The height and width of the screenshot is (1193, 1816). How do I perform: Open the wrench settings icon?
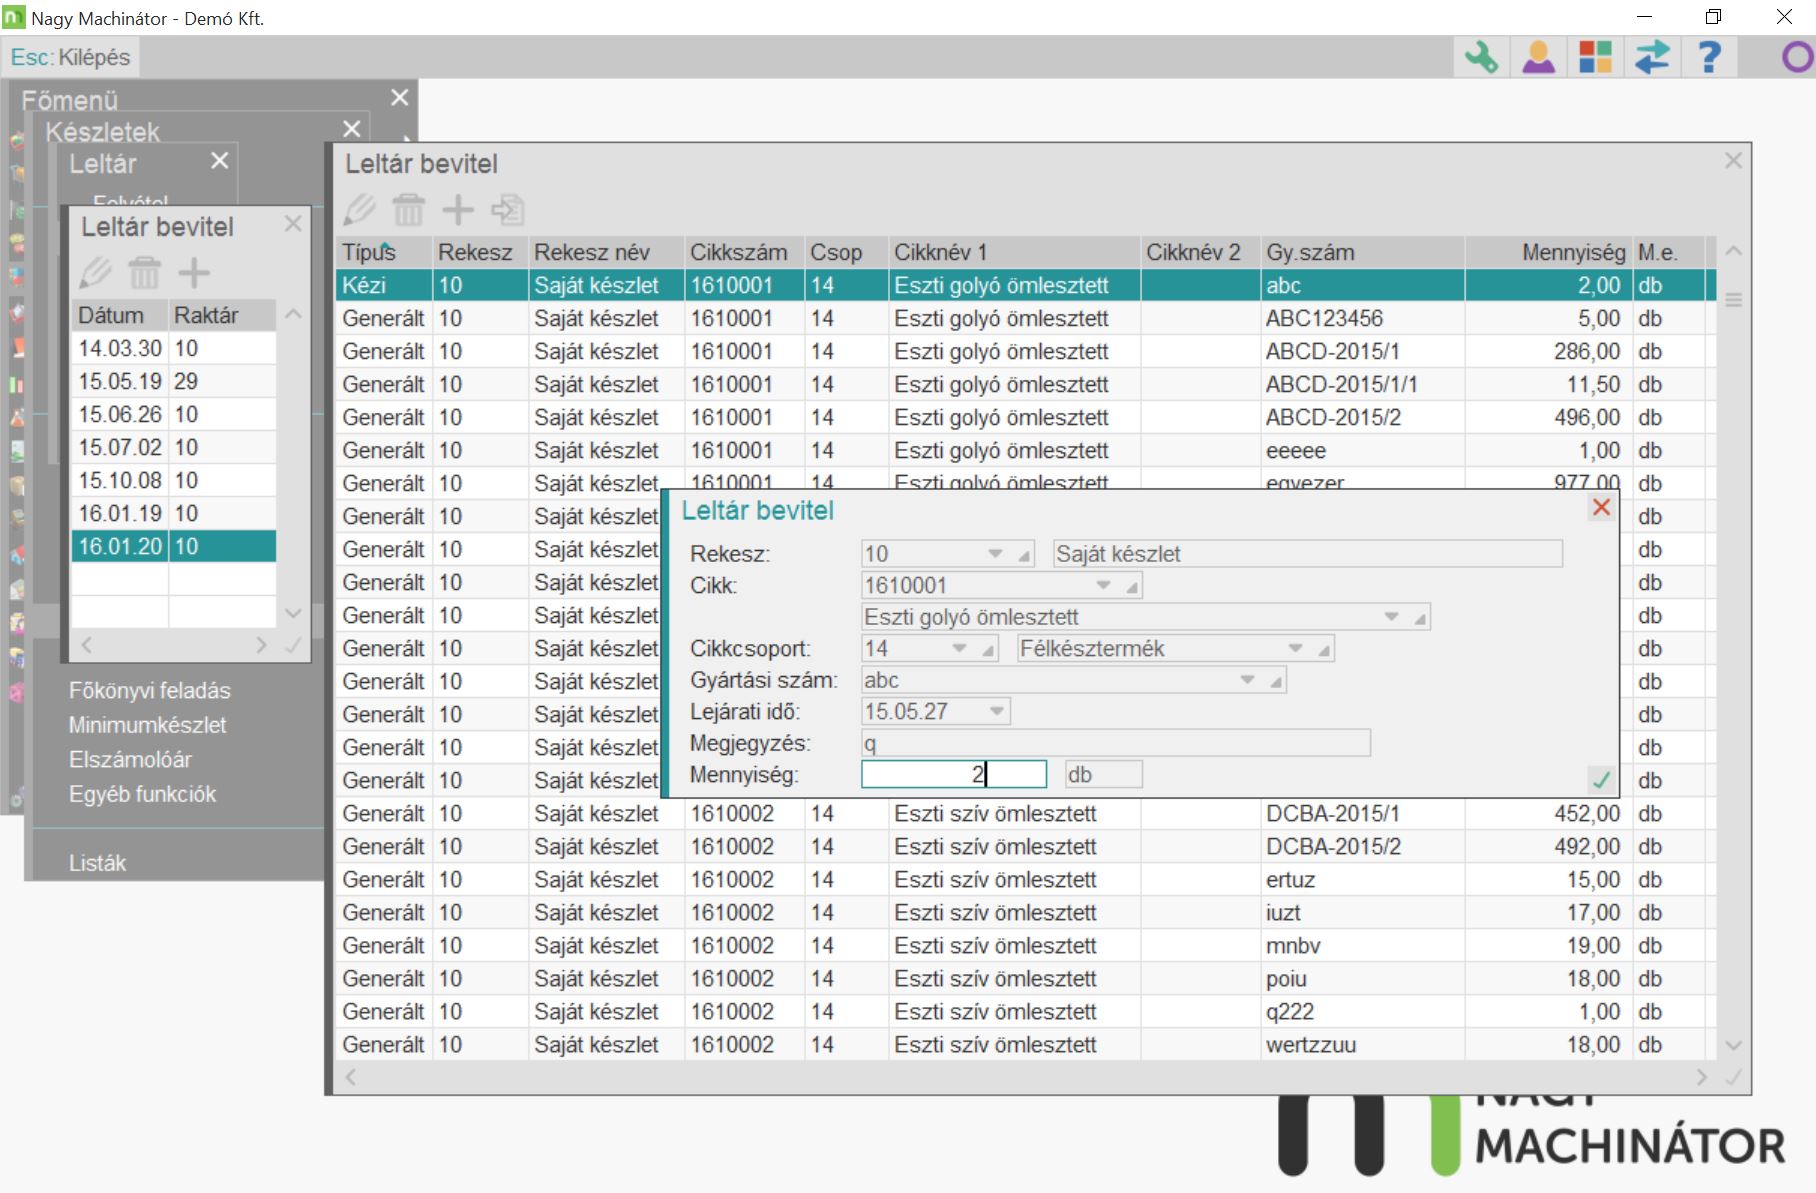(1481, 57)
